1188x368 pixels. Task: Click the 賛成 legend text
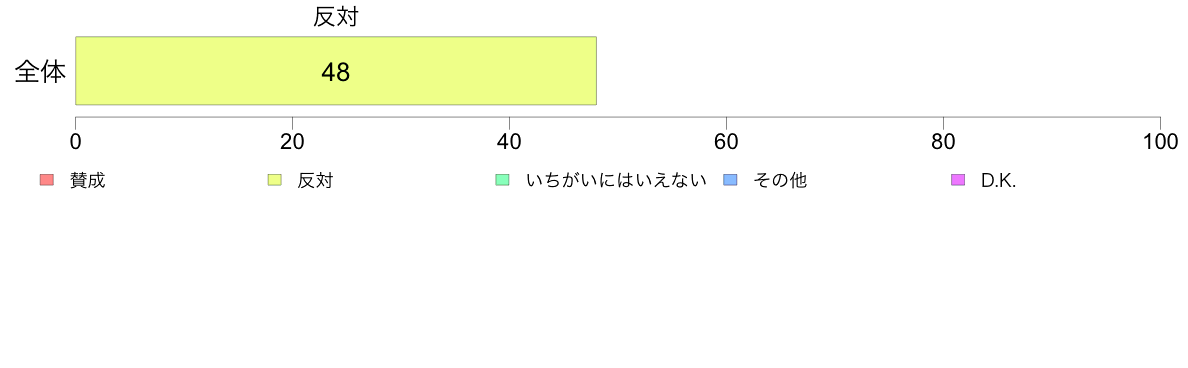point(87,181)
